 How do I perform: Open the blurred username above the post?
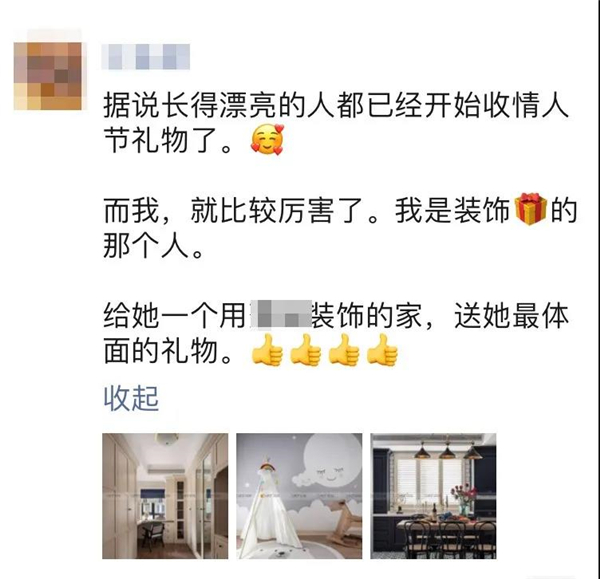click(x=146, y=57)
